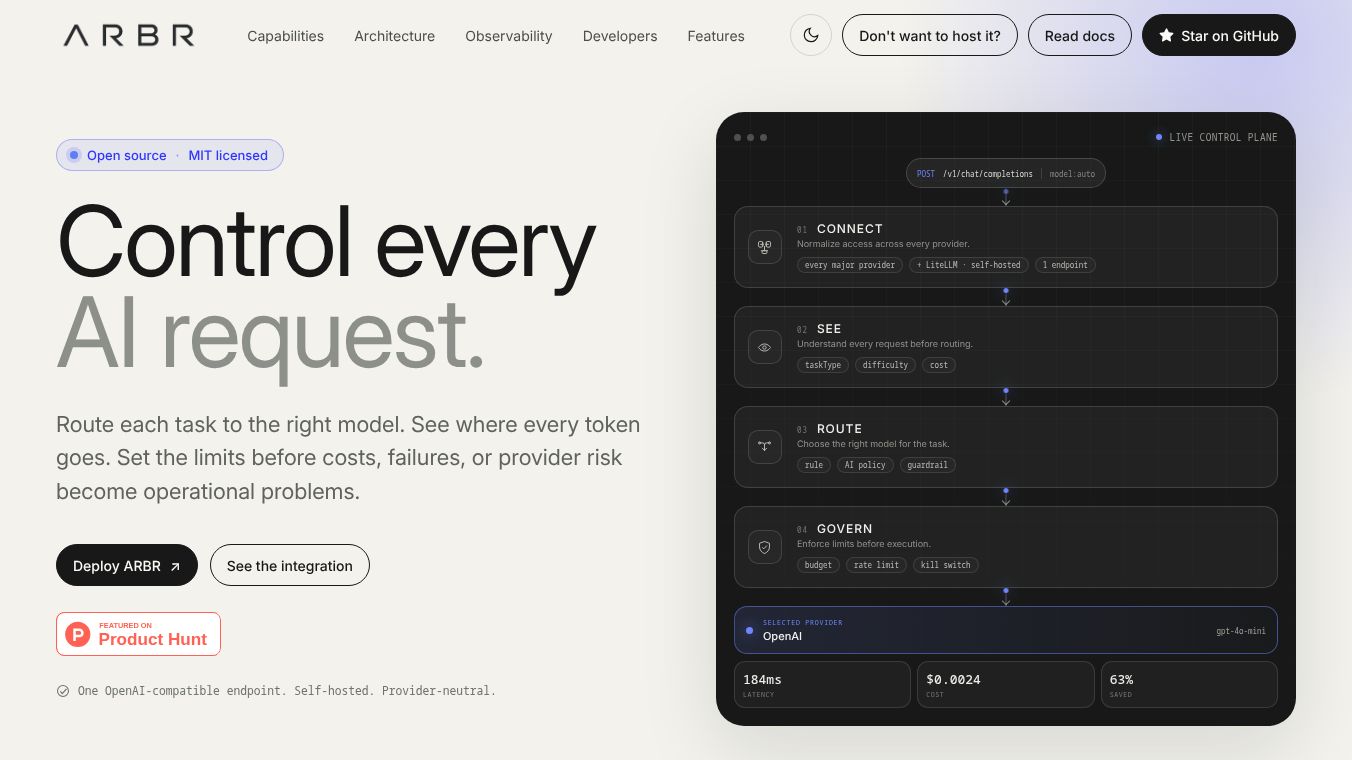
Task: Click the GOVERN shield icon
Action: click(x=765, y=547)
